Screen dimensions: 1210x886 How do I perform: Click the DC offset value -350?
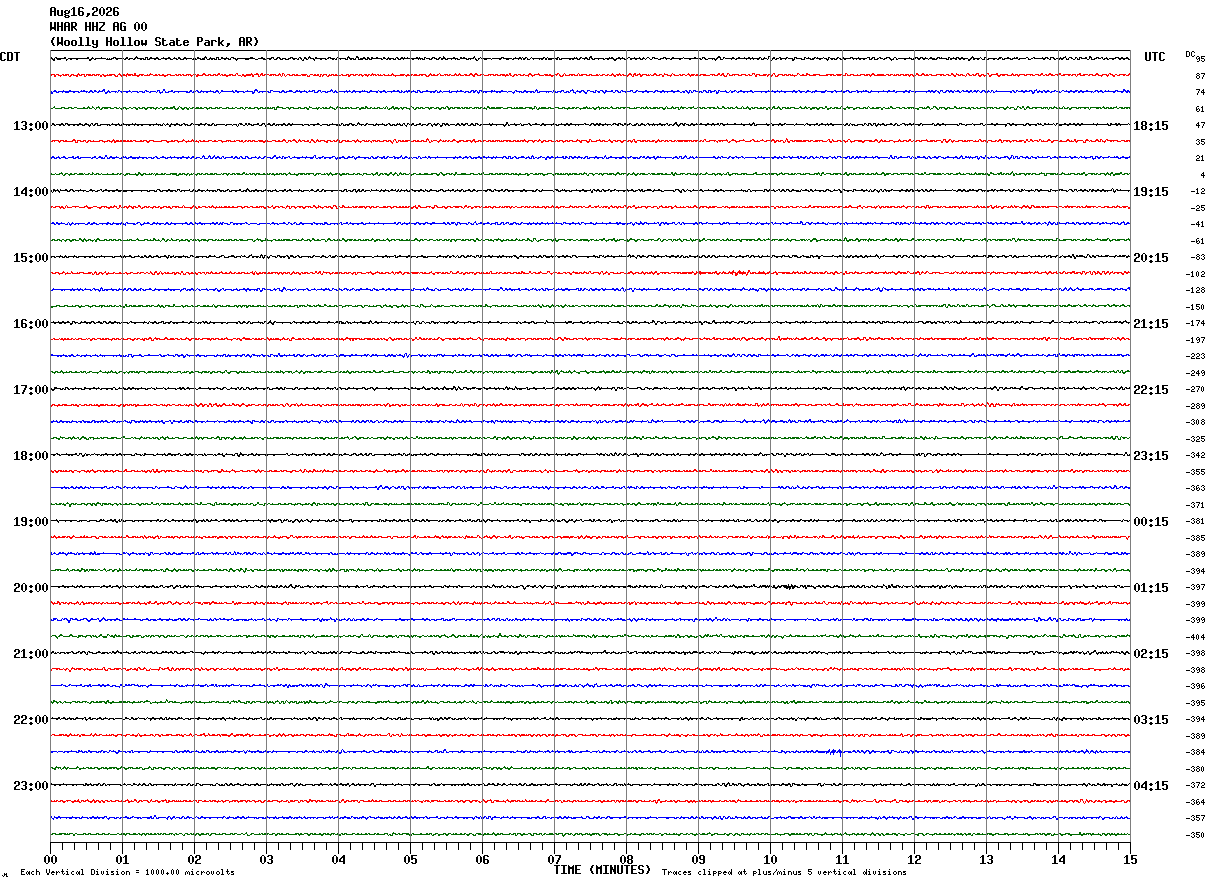(x=1196, y=835)
